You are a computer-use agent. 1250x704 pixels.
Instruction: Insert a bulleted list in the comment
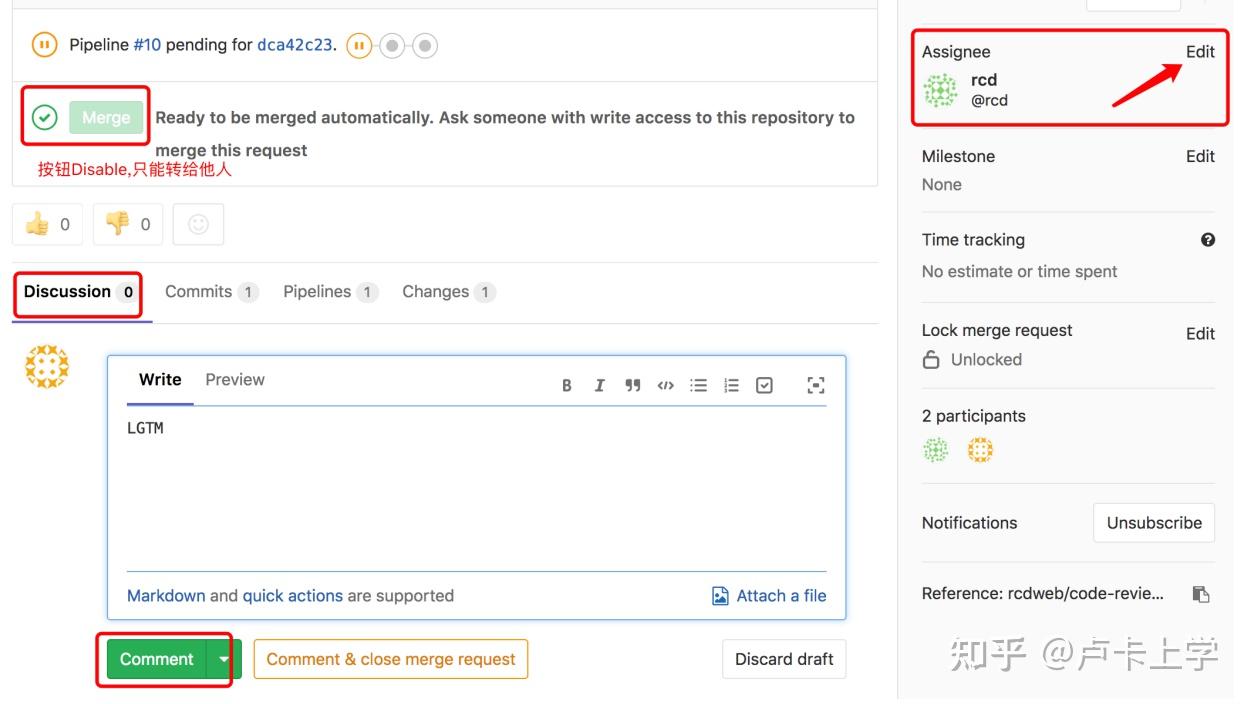(x=698, y=385)
